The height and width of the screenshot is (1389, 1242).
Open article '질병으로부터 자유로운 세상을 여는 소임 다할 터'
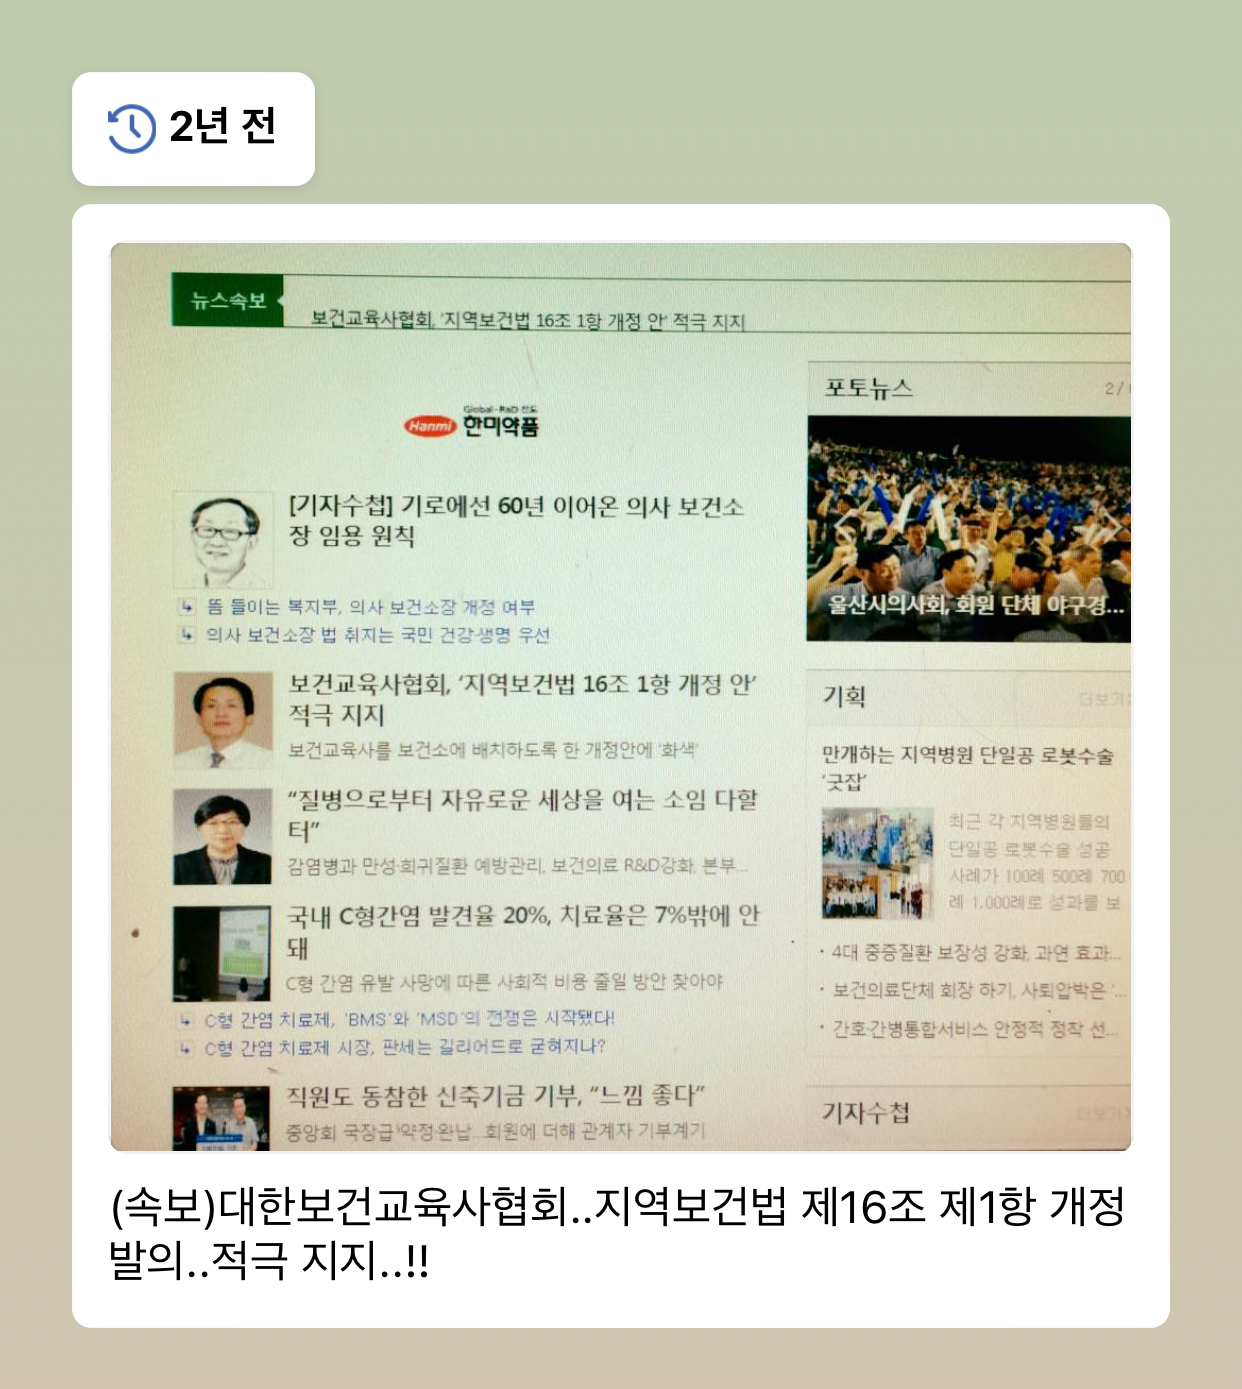tap(523, 814)
